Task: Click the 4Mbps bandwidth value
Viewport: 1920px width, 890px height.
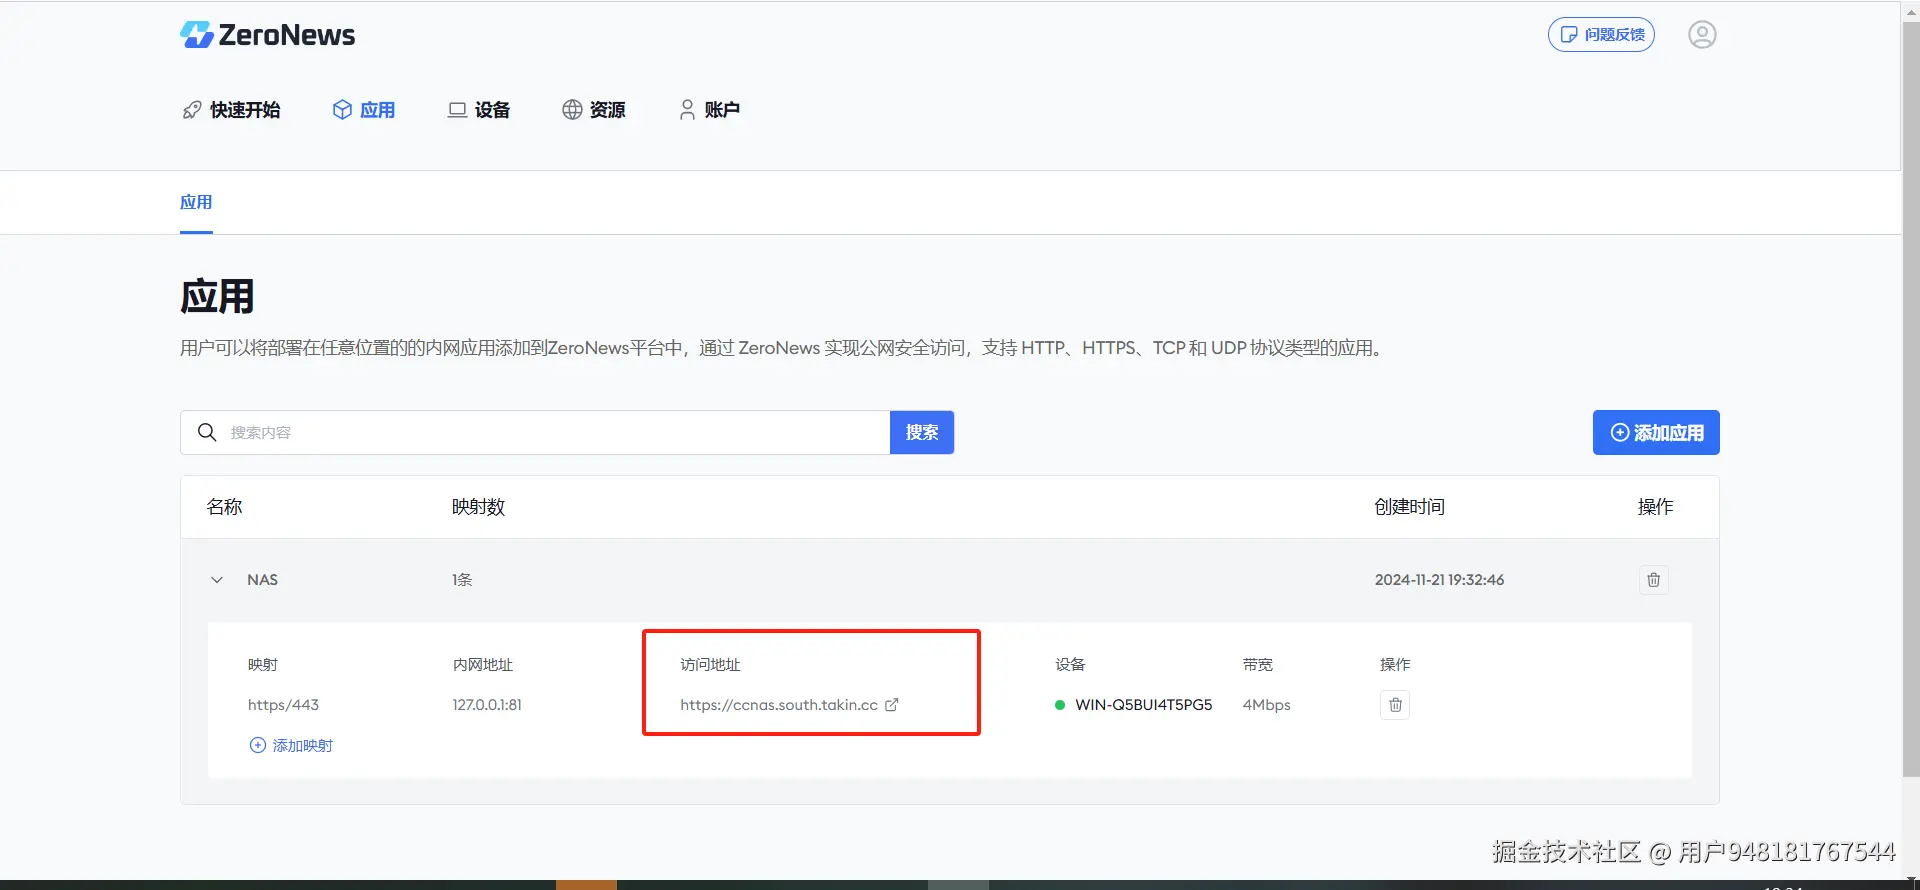Action: click(x=1267, y=705)
